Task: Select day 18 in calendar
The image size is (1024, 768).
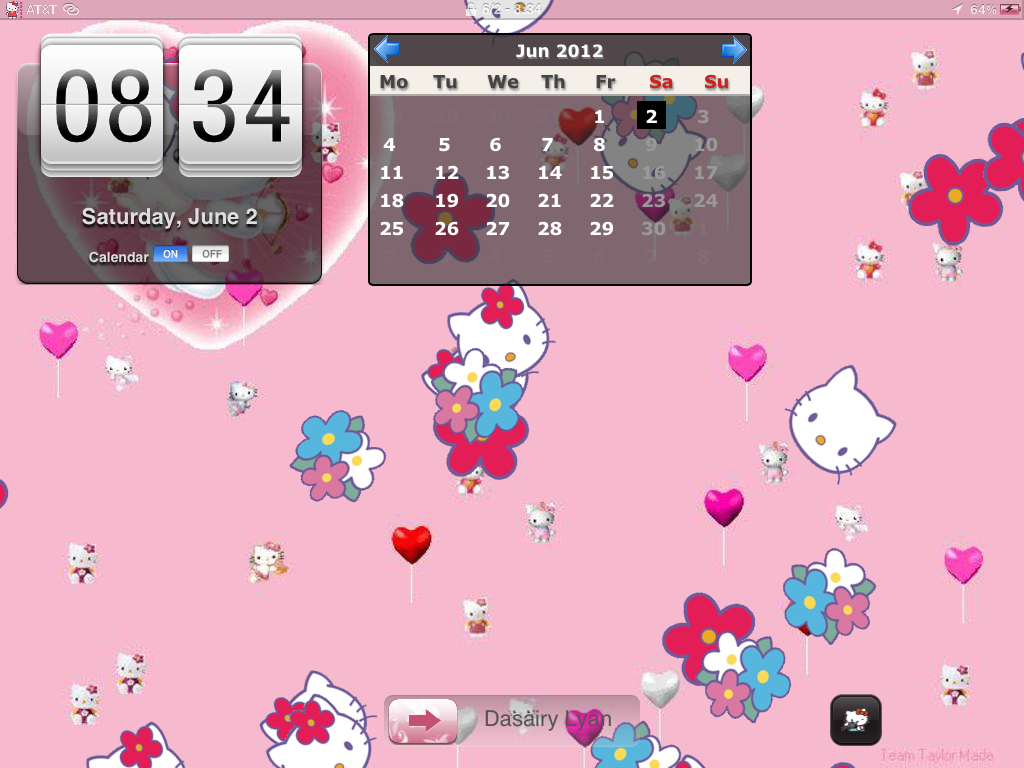Action: pyautogui.click(x=391, y=200)
